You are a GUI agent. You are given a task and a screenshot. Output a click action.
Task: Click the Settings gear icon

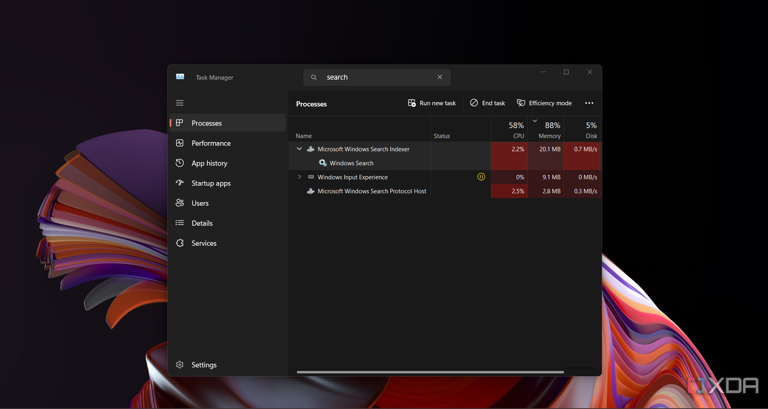(x=180, y=365)
